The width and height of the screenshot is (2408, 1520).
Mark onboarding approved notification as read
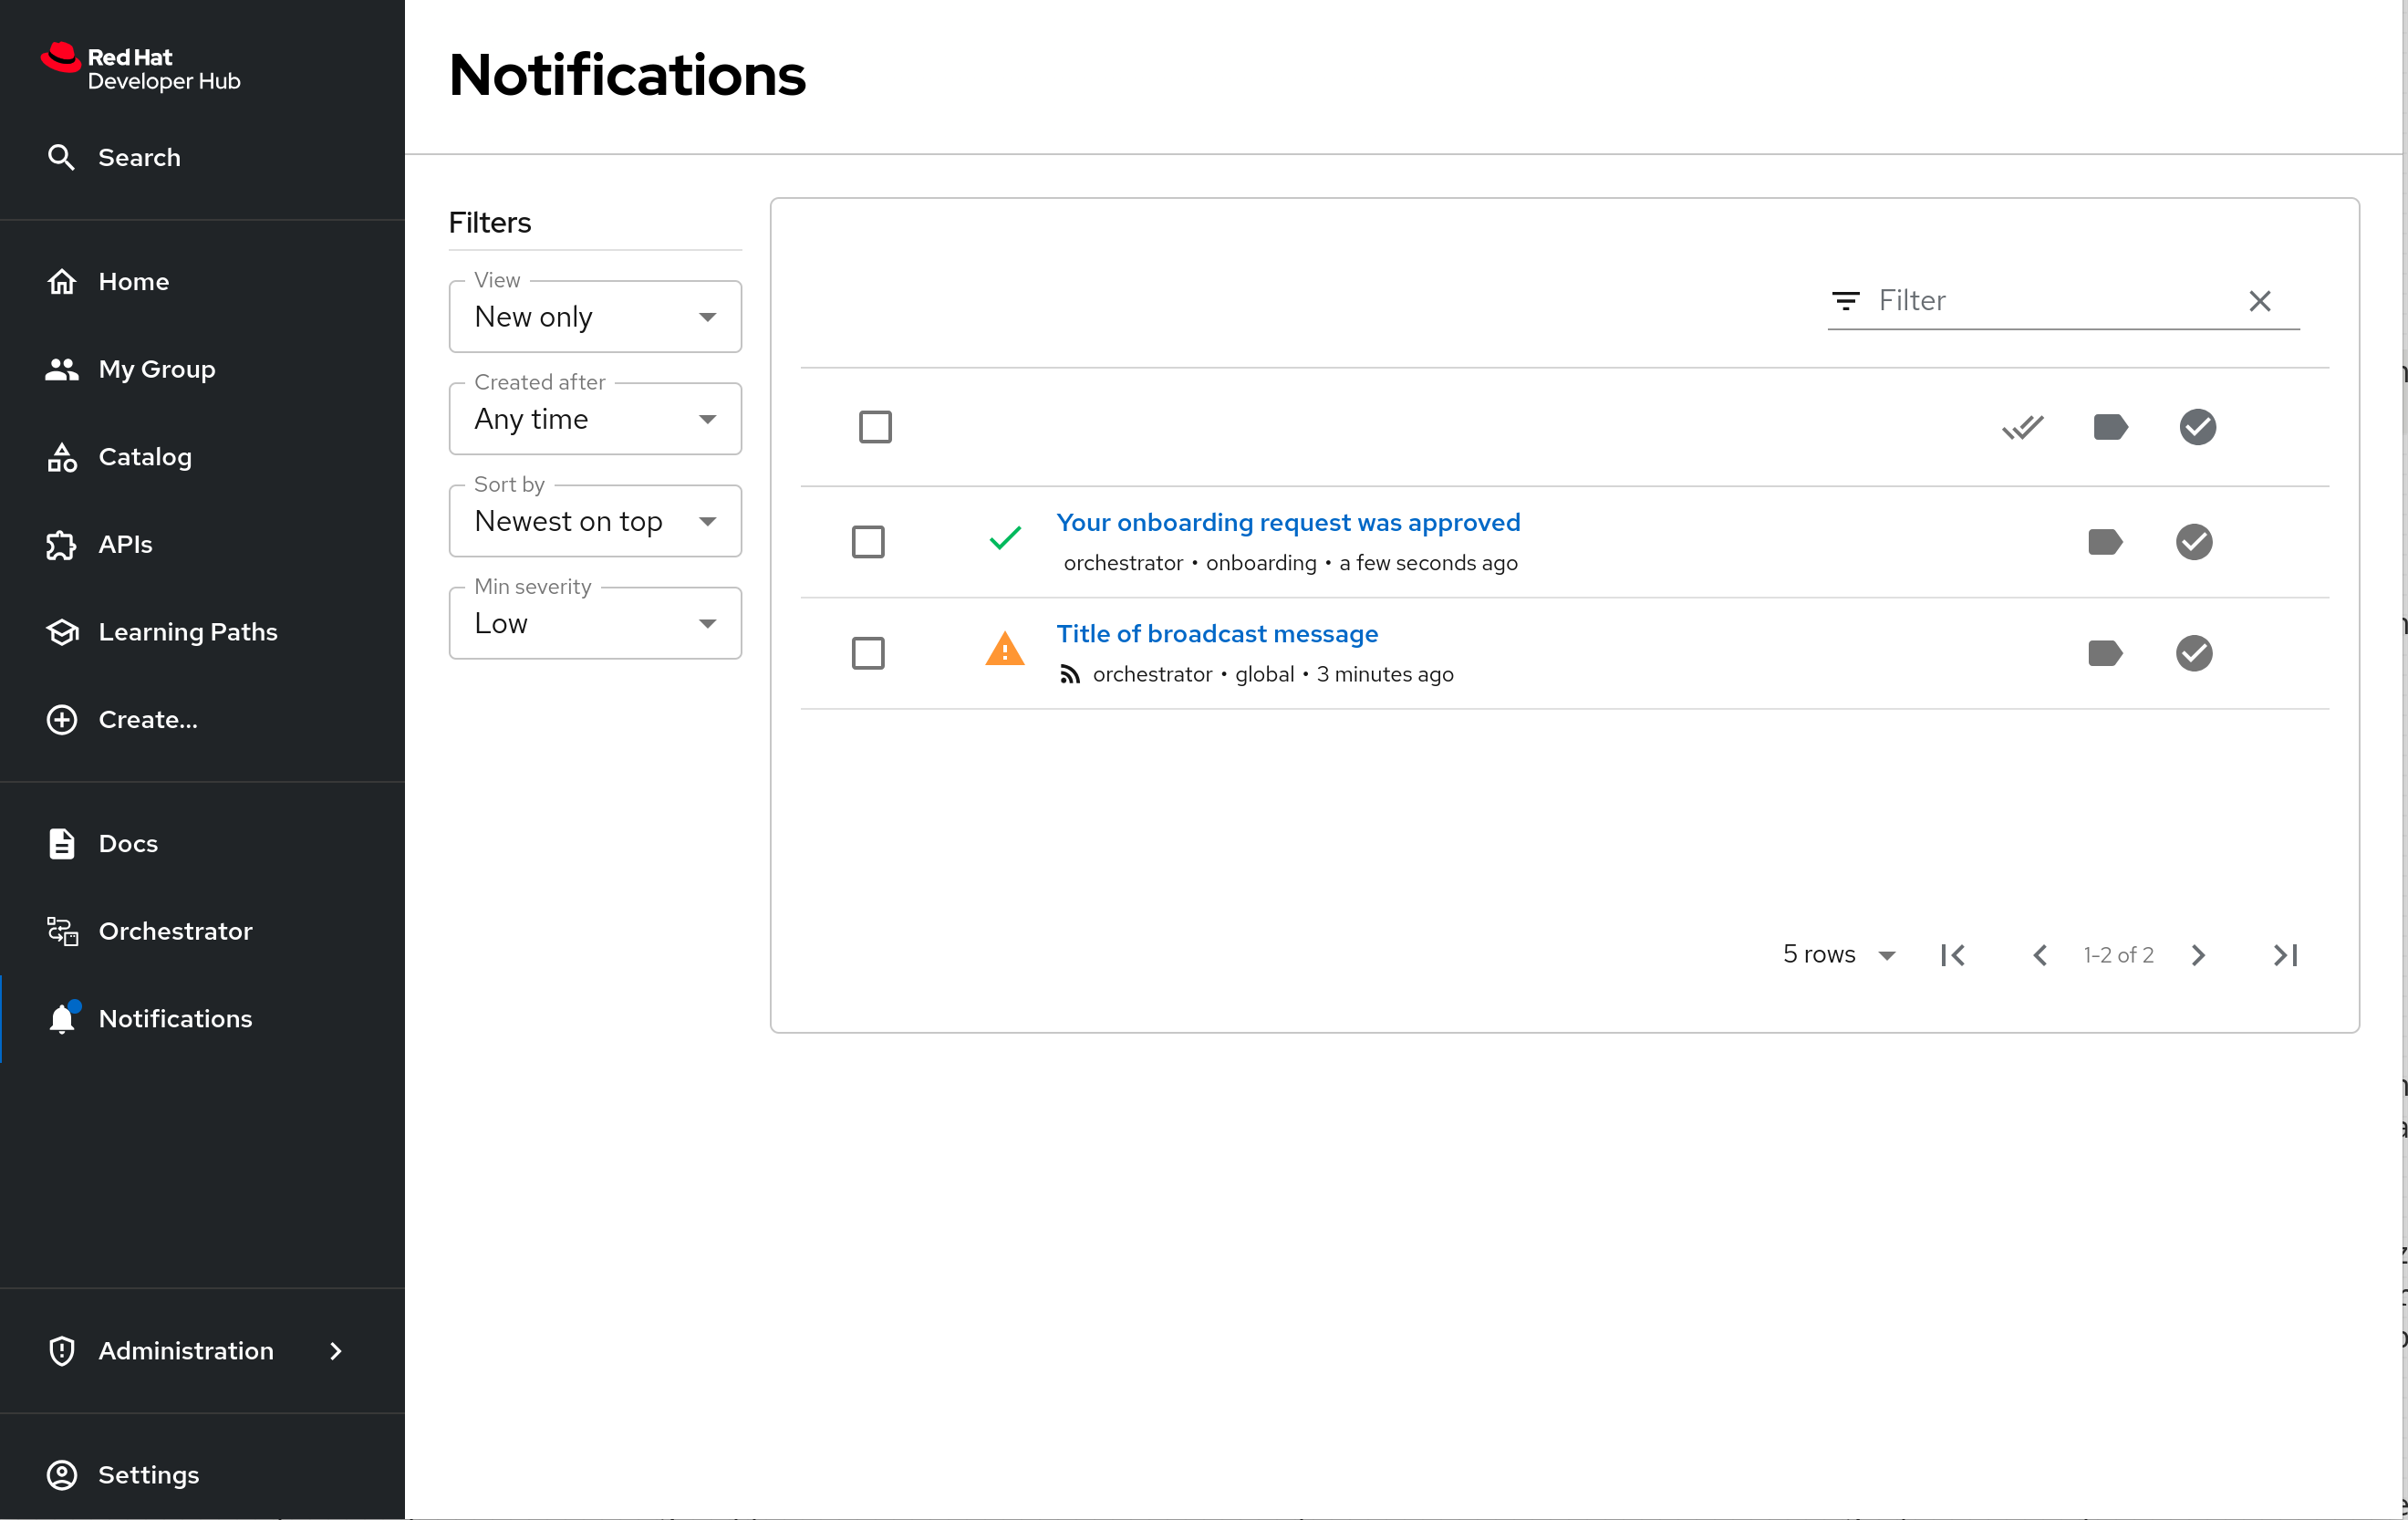2193,542
